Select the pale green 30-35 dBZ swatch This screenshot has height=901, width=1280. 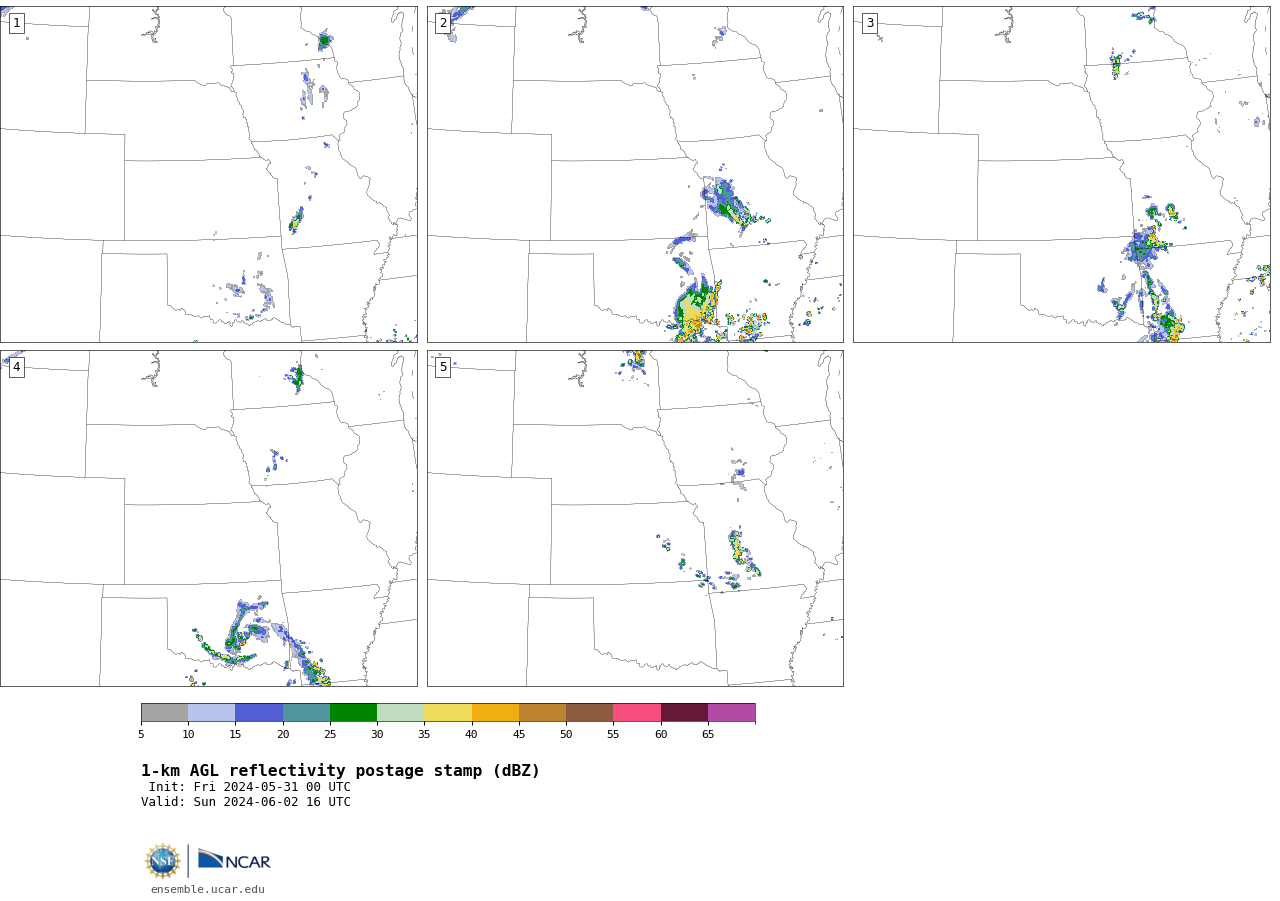(400, 713)
